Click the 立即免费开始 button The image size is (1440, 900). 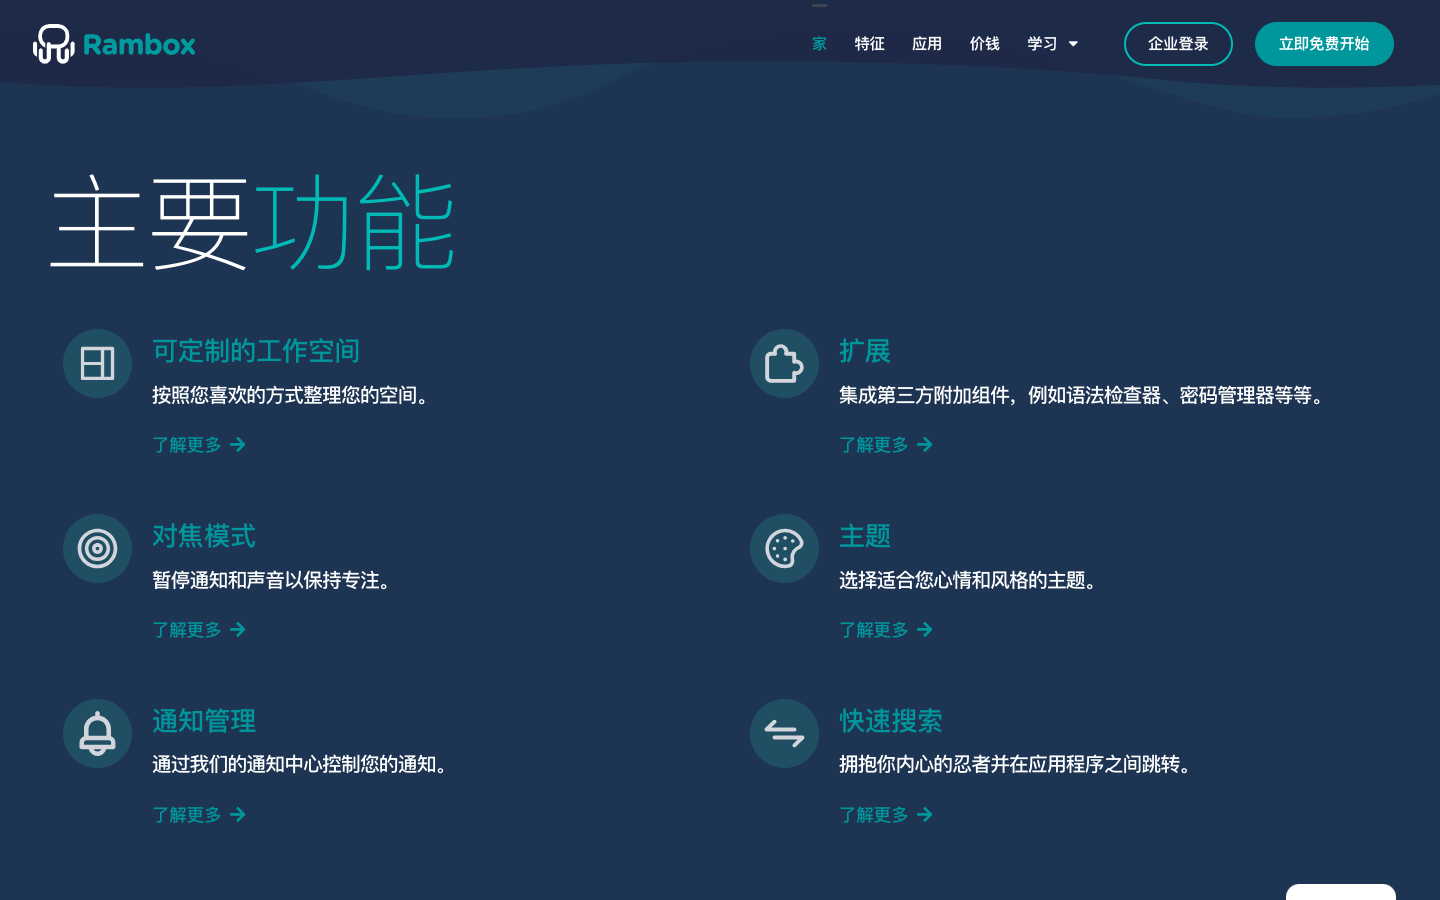tap(1324, 43)
